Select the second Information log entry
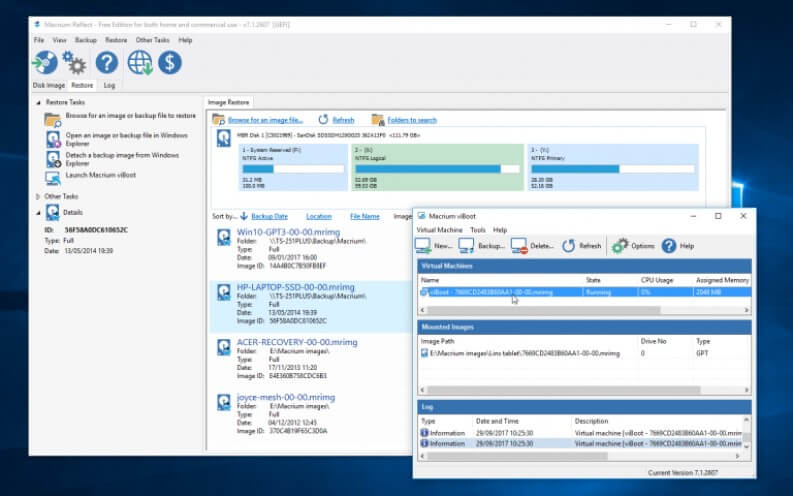Viewport: 793px width, 496px height. click(x=581, y=443)
